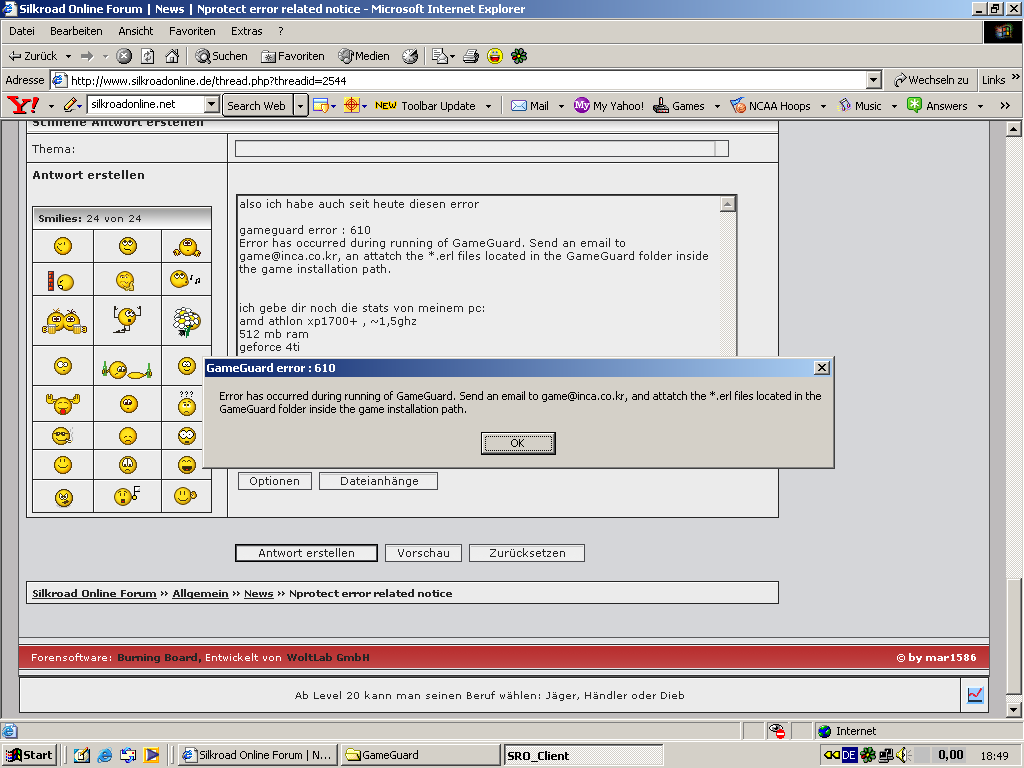The height and width of the screenshot is (768, 1024).
Task: Open the Yahoo search box dropdown
Action: tap(211, 105)
